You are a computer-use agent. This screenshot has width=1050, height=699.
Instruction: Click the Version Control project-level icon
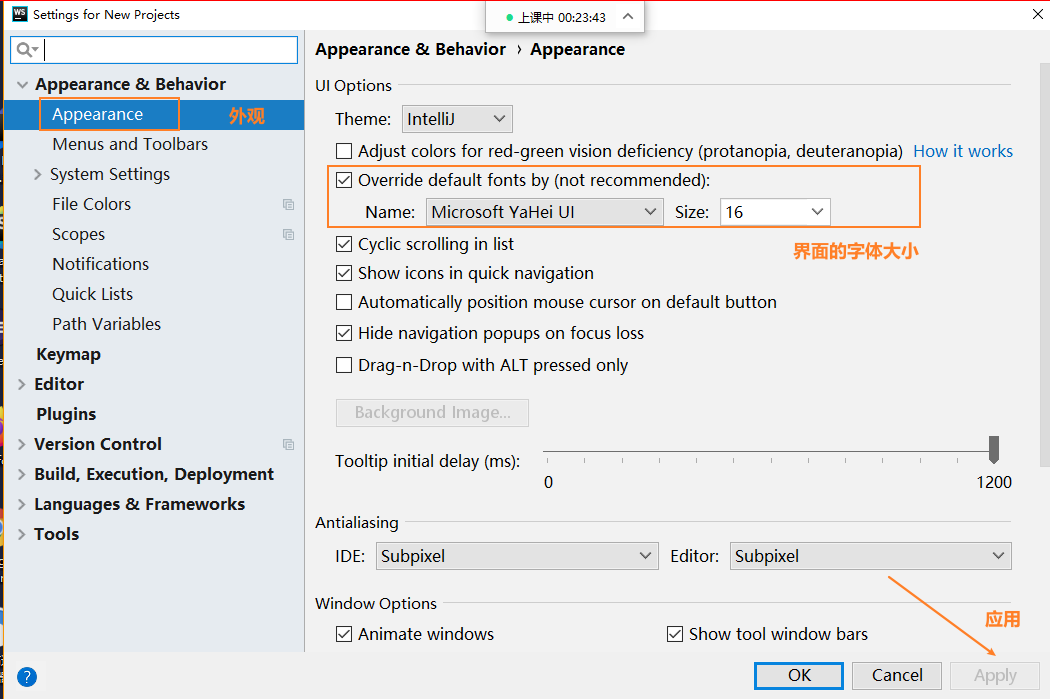[x=289, y=445]
